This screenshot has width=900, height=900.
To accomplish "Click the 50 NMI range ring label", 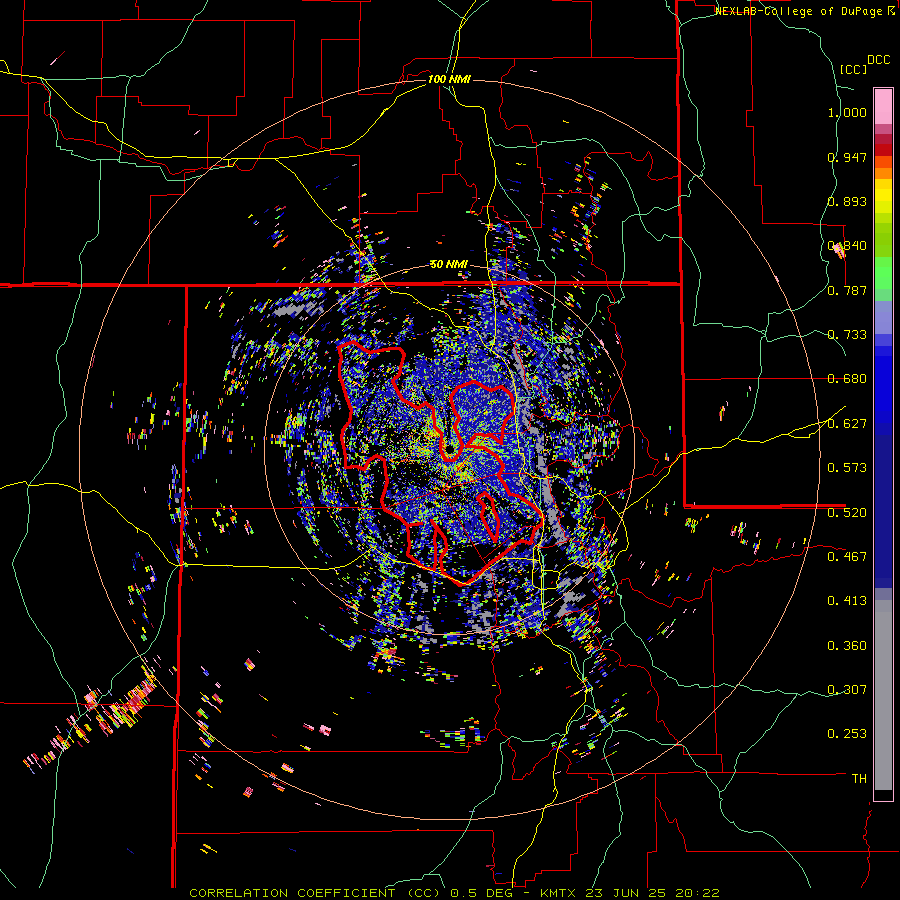I will pos(449,265).
